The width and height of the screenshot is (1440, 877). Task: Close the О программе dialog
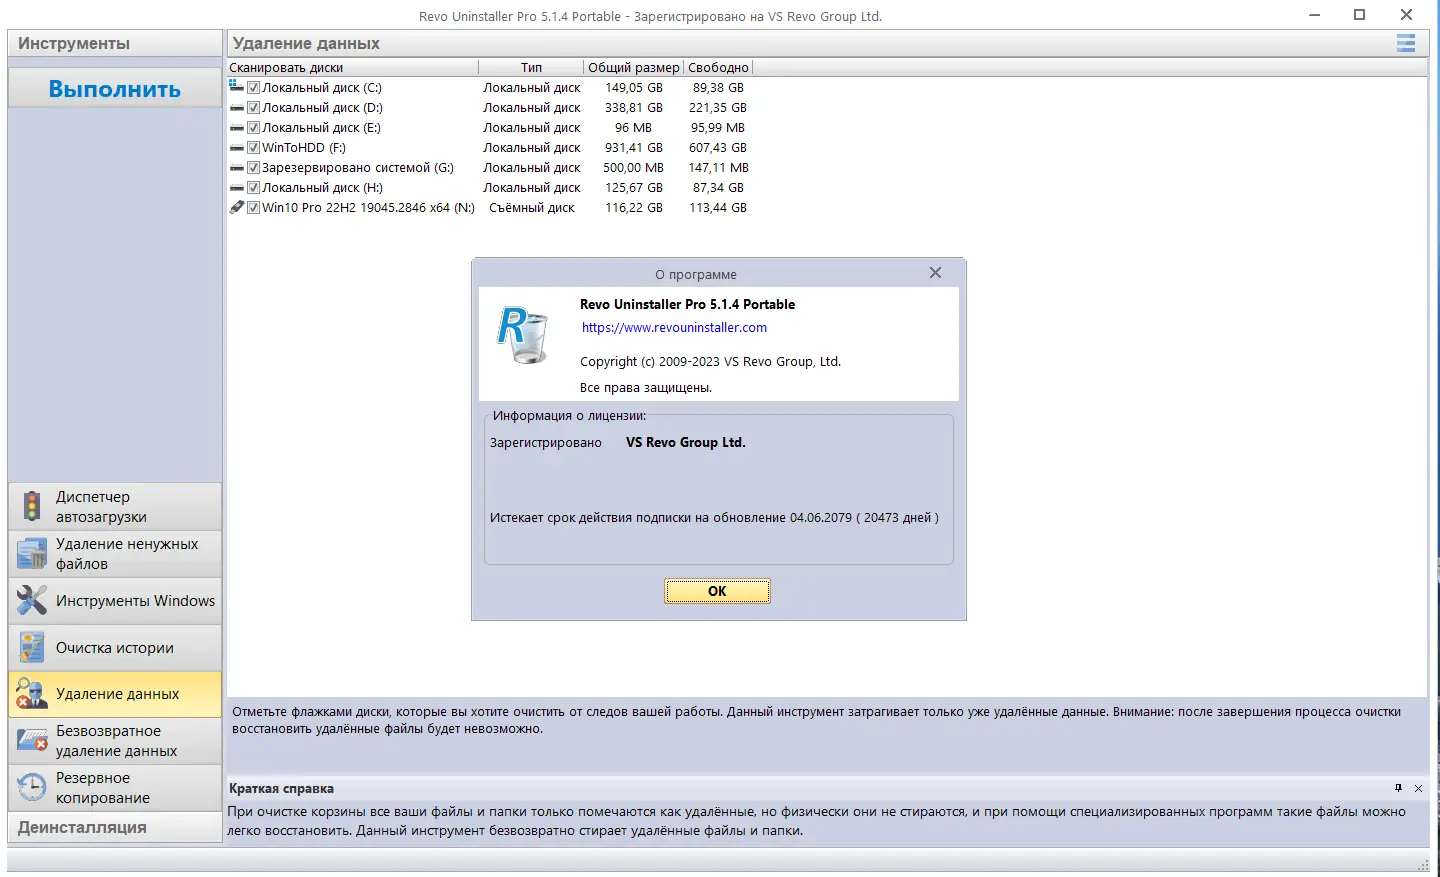(935, 273)
